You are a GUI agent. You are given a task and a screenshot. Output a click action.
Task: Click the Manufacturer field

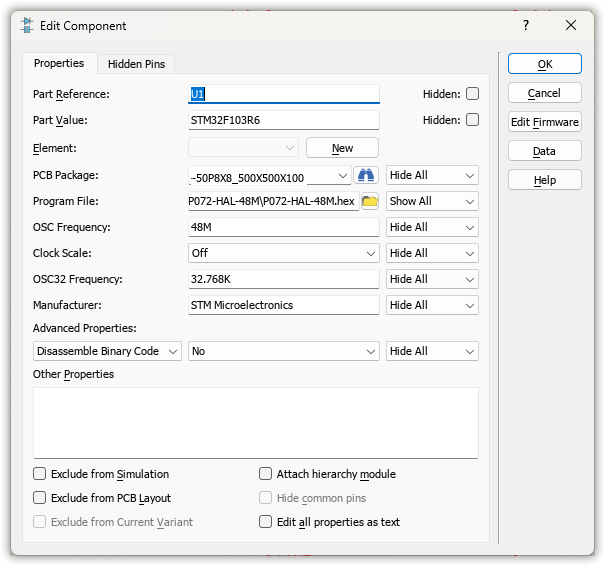coord(284,305)
